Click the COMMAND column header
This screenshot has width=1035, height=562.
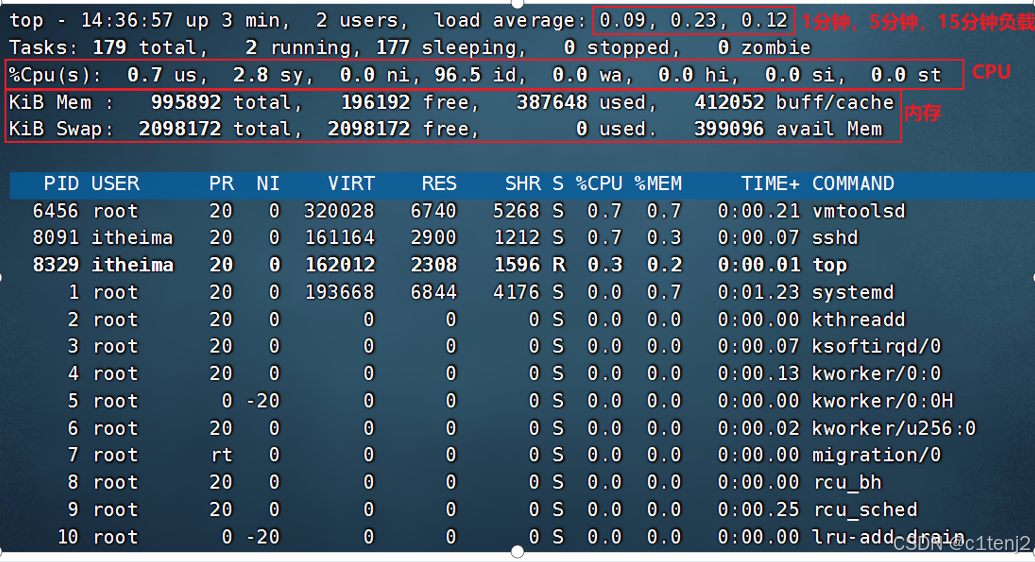pos(853,184)
